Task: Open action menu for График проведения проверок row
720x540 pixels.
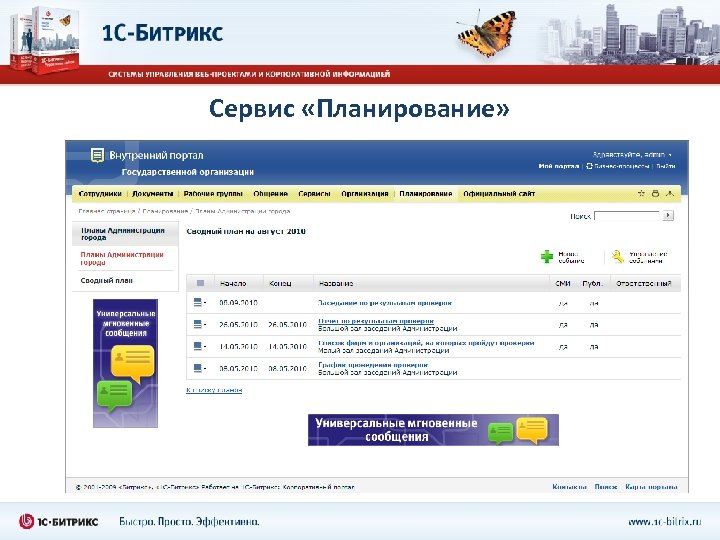Action: pyautogui.click(x=199, y=368)
